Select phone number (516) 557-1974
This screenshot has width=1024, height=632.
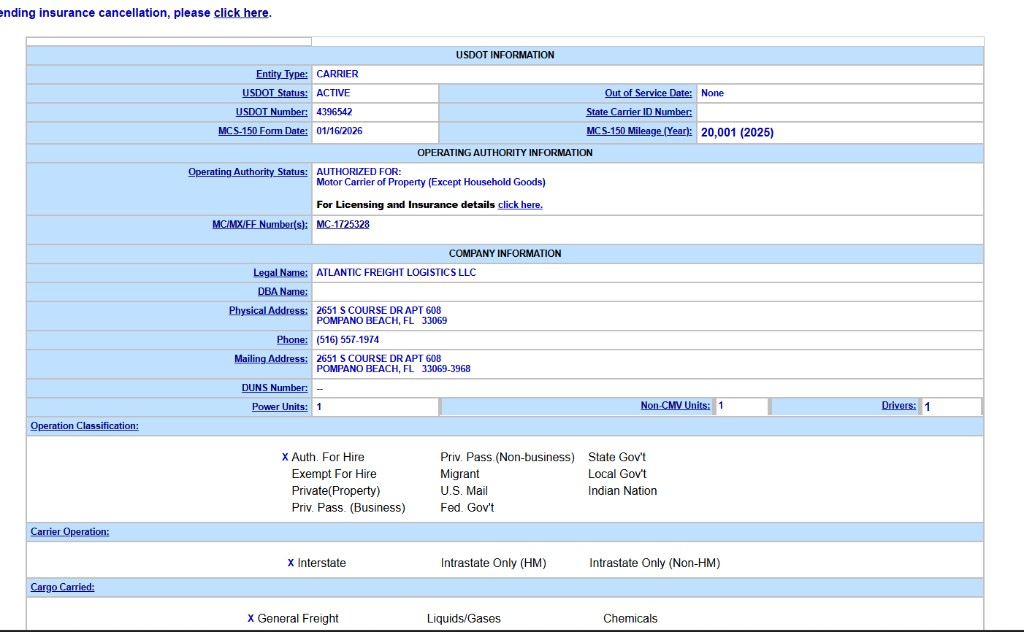click(x=347, y=340)
